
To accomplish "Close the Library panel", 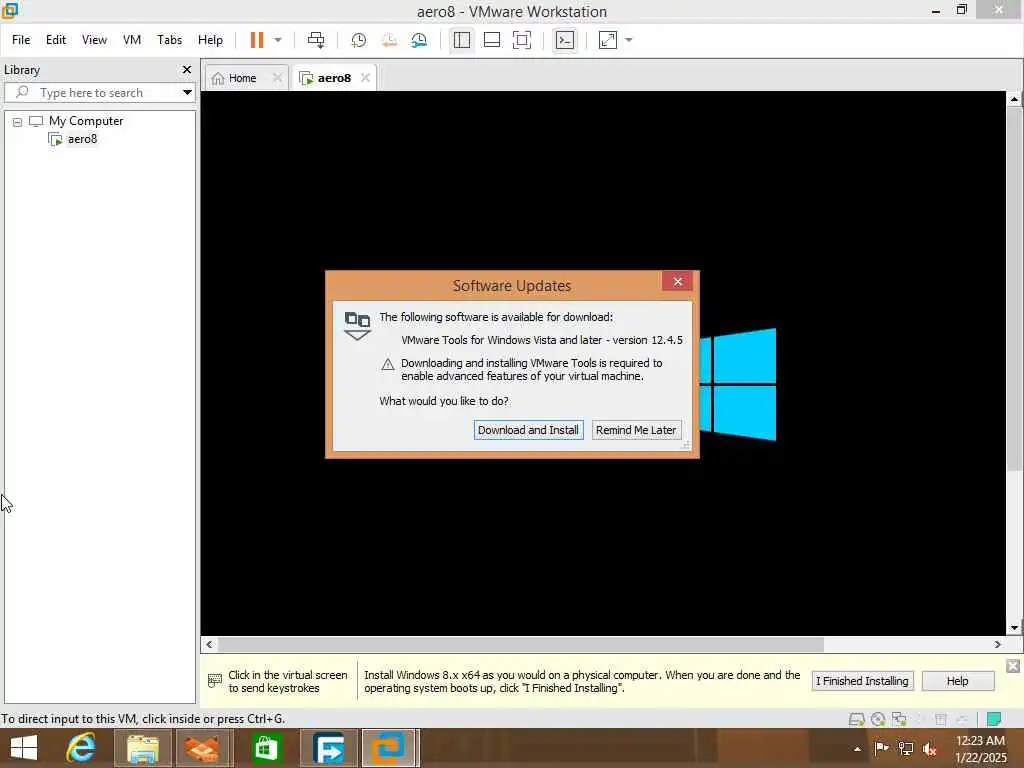I will 187,69.
